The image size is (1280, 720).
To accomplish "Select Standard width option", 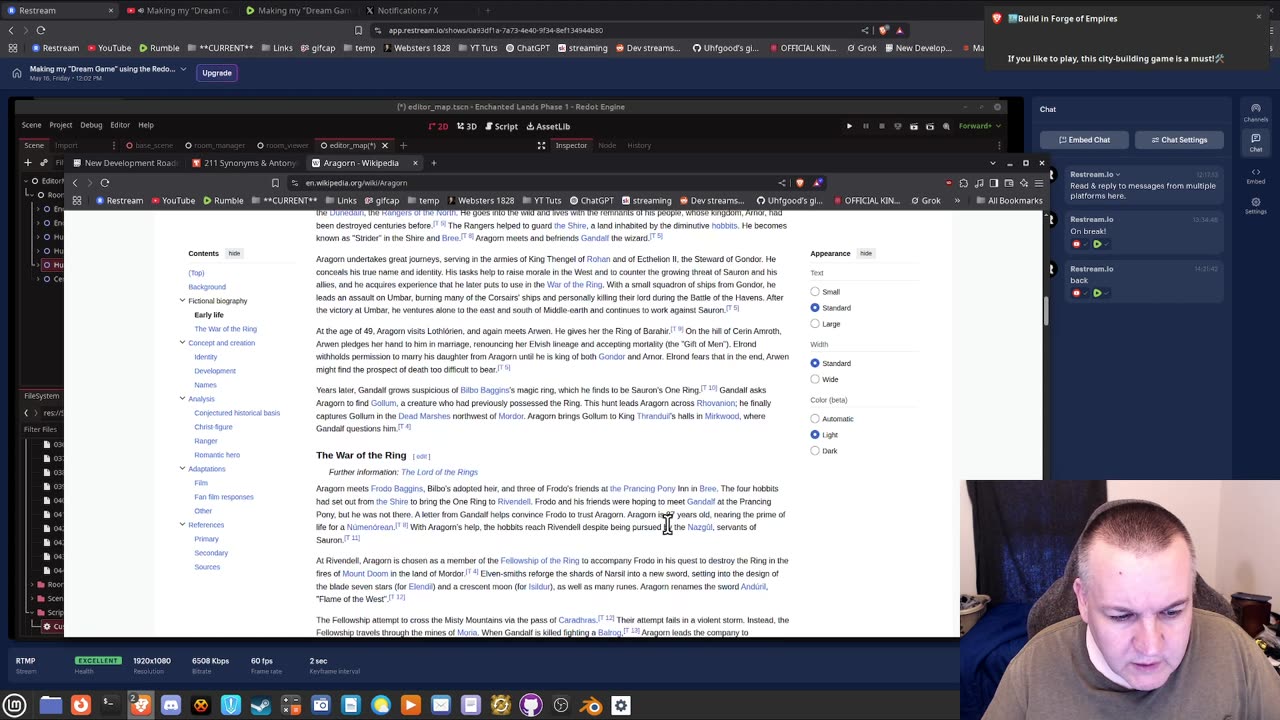I will click(815, 363).
